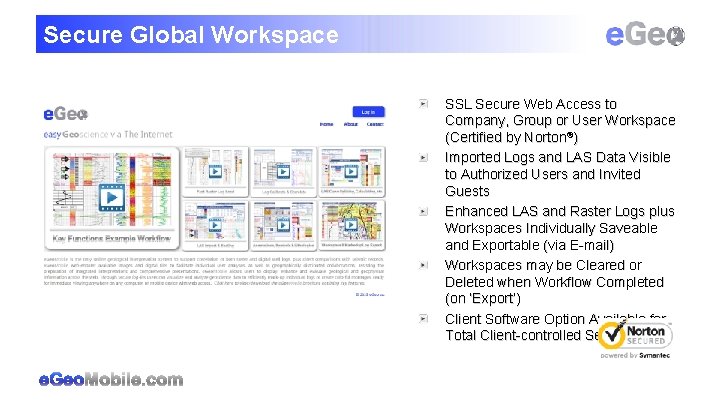The image size is (720, 405).
Task: Play the LAS Import video thumbnail
Action: coord(215,225)
